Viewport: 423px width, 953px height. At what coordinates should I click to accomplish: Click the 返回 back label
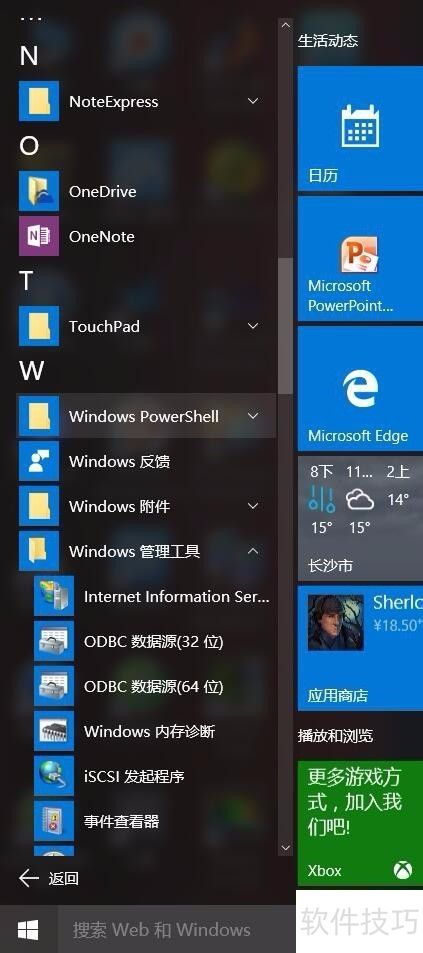coord(64,878)
